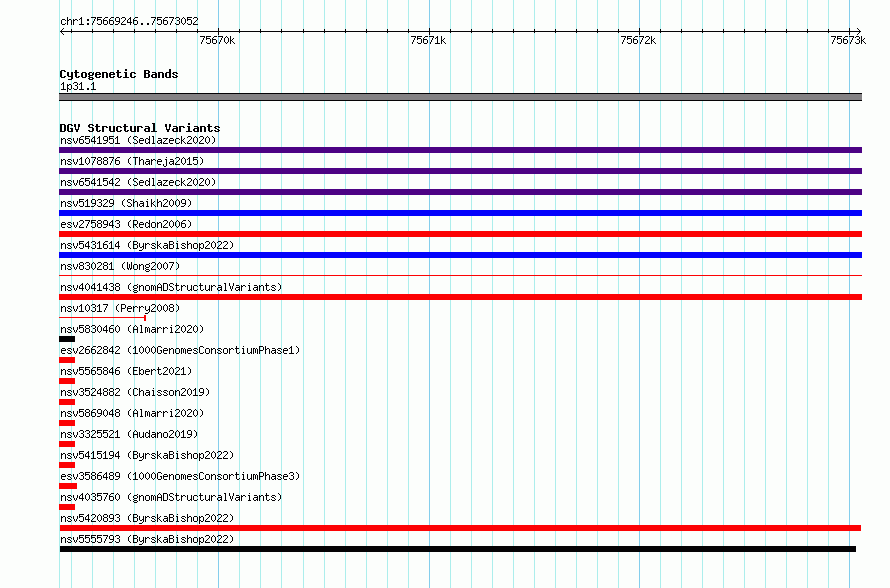Select the small black block under nsv5830460
This screenshot has width=890, height=588.
click(67, 339)
